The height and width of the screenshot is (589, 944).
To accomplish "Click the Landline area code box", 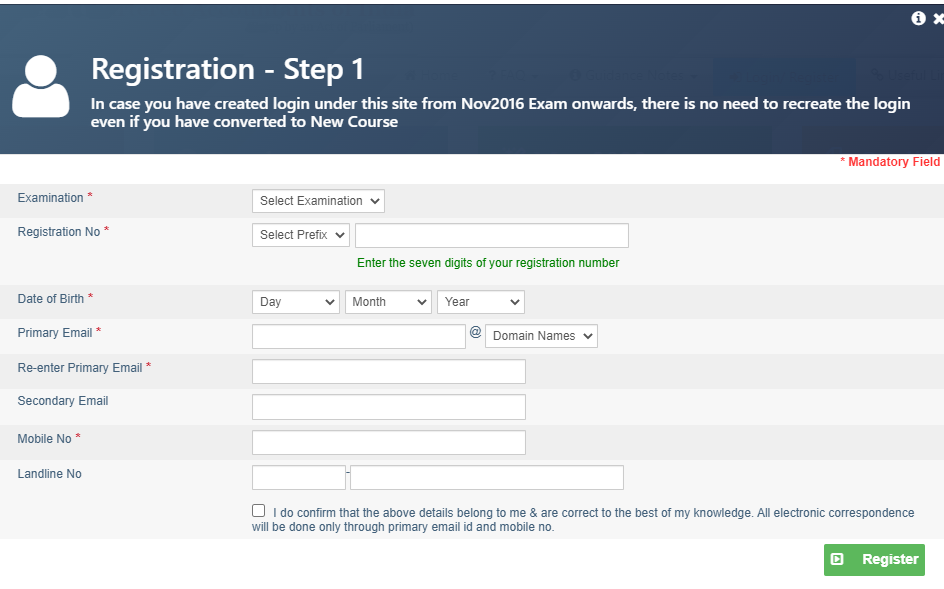I will pyautogui.click(x=298, y=478).
